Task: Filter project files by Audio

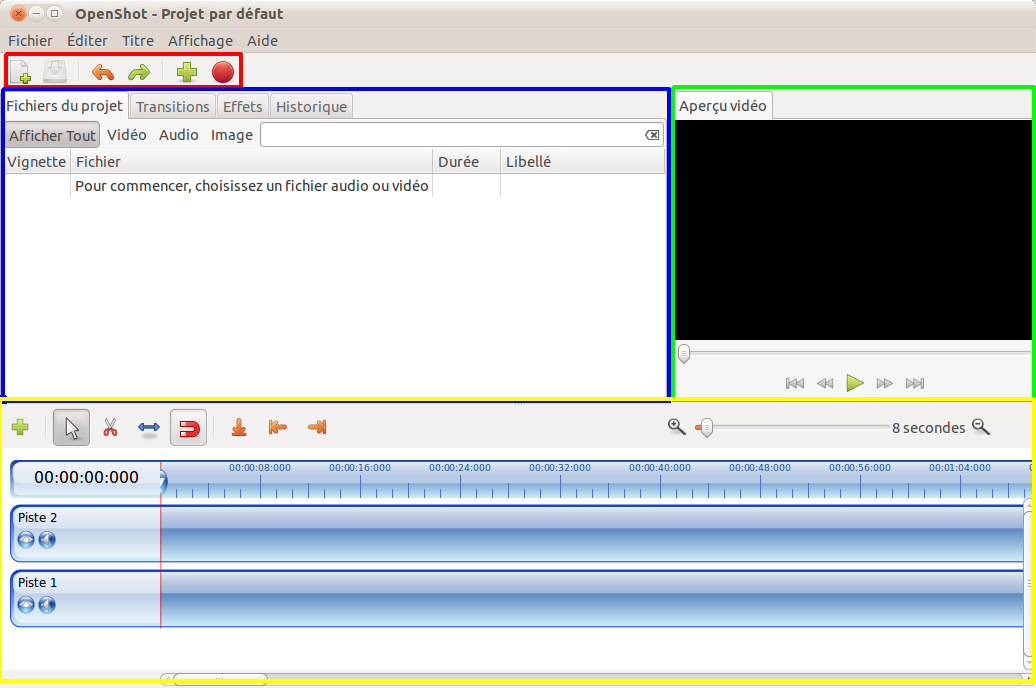Action: [179, 135]
